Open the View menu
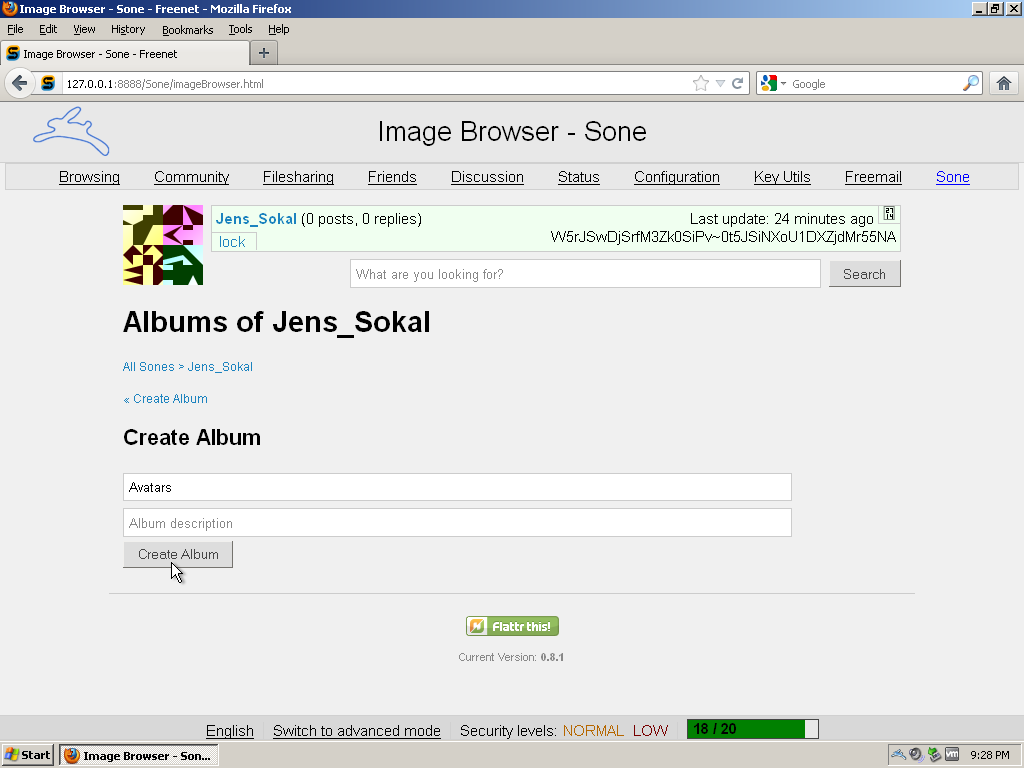This screenshot has height=768, width=1024. click(x=84, y=29)
